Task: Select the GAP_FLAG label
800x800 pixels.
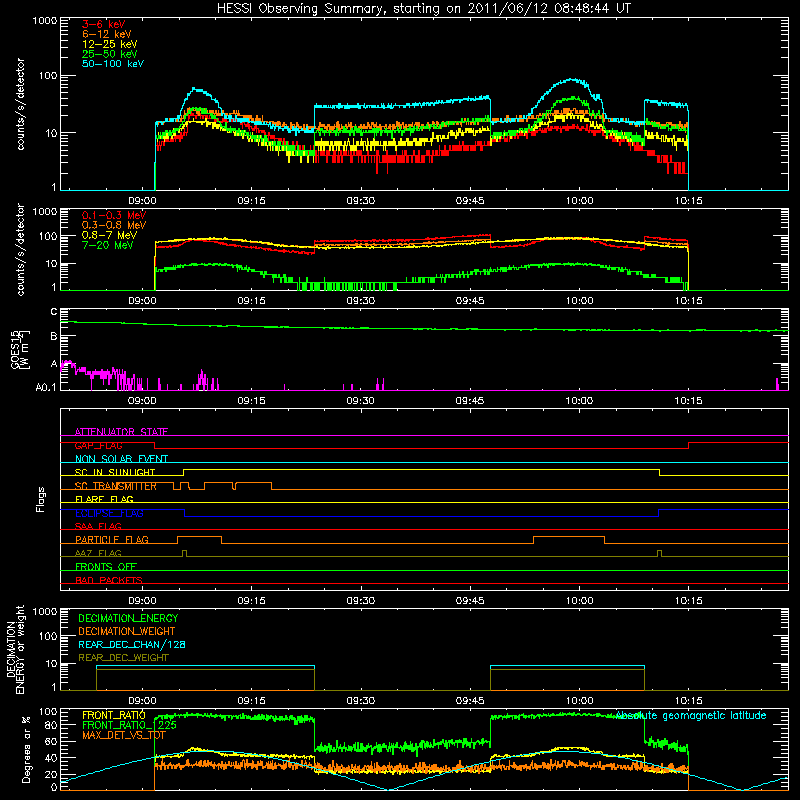Action: tap(98, 445)
